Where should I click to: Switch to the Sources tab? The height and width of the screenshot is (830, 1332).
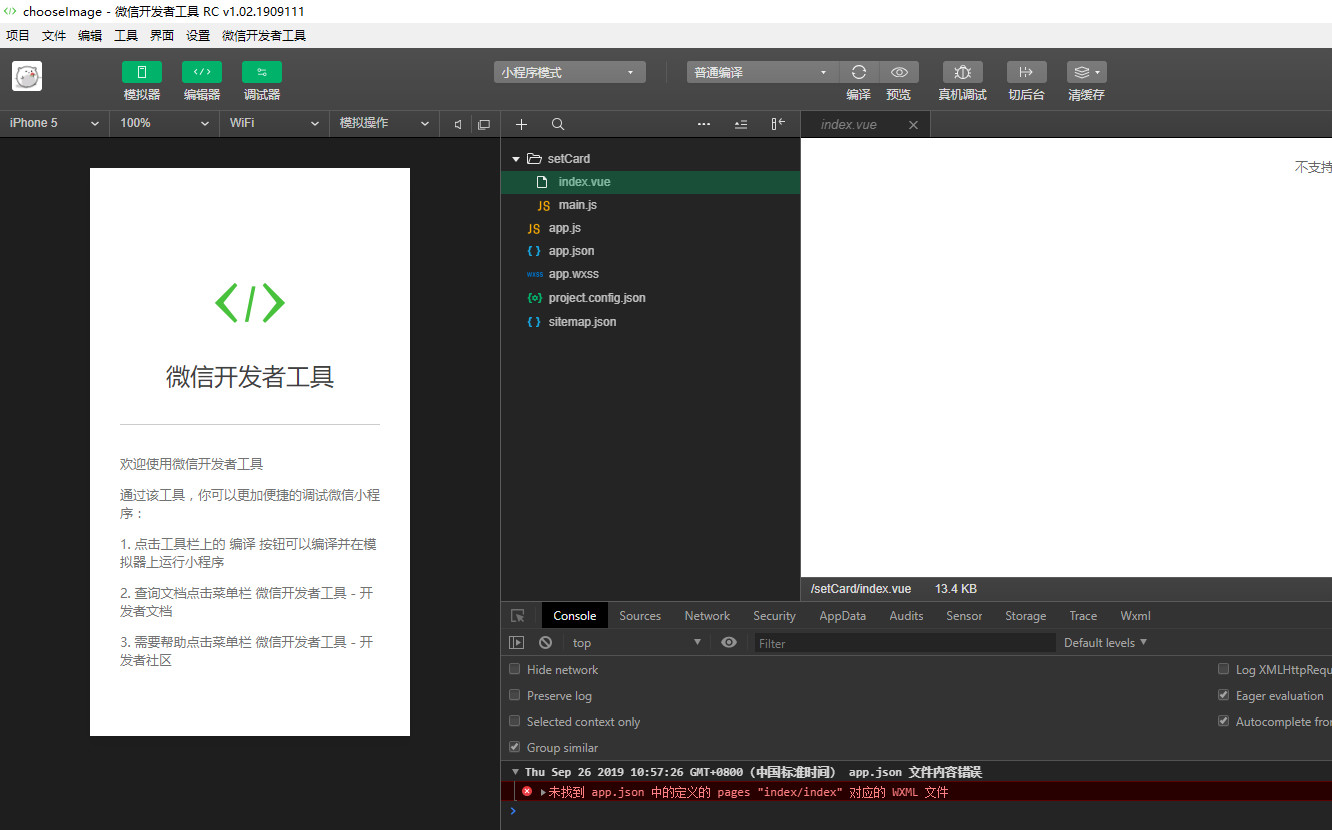point(640,616)
